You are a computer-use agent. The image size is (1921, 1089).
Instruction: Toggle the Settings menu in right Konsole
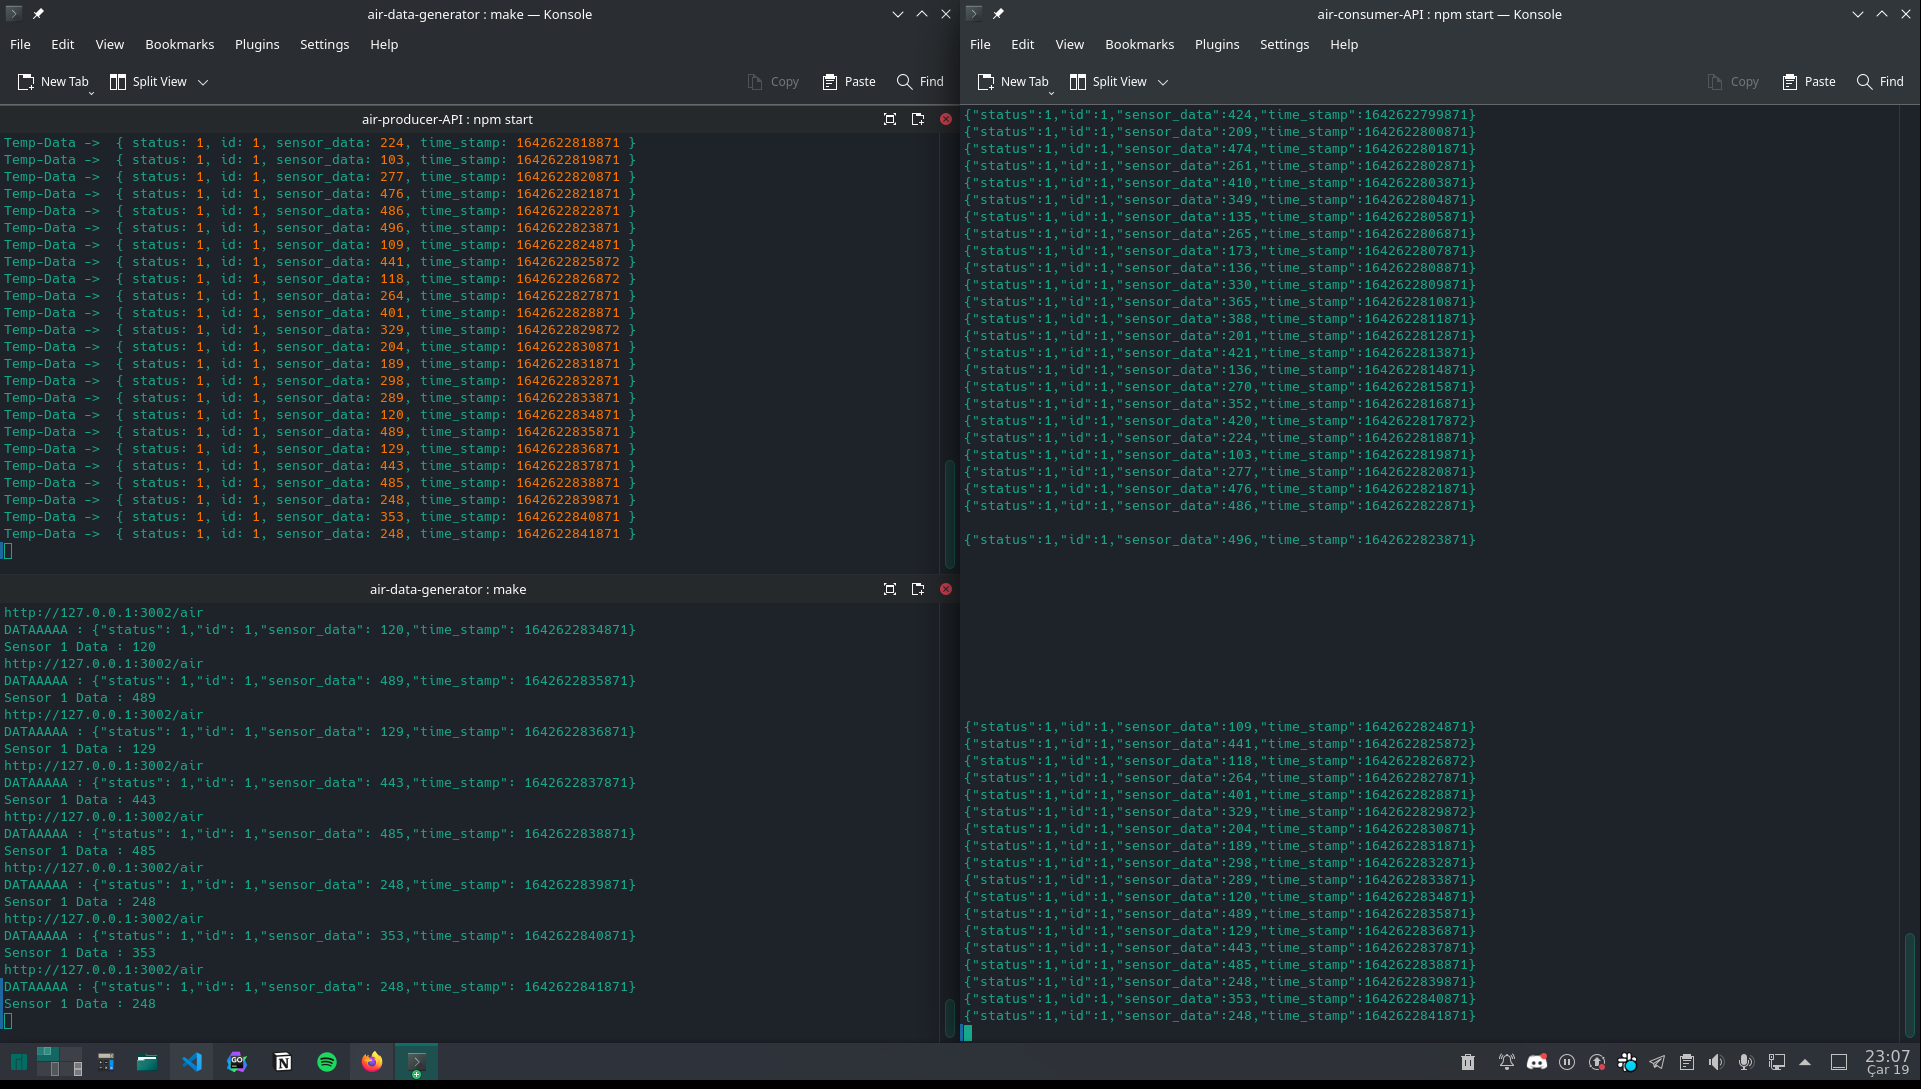tap(1284, 44)
